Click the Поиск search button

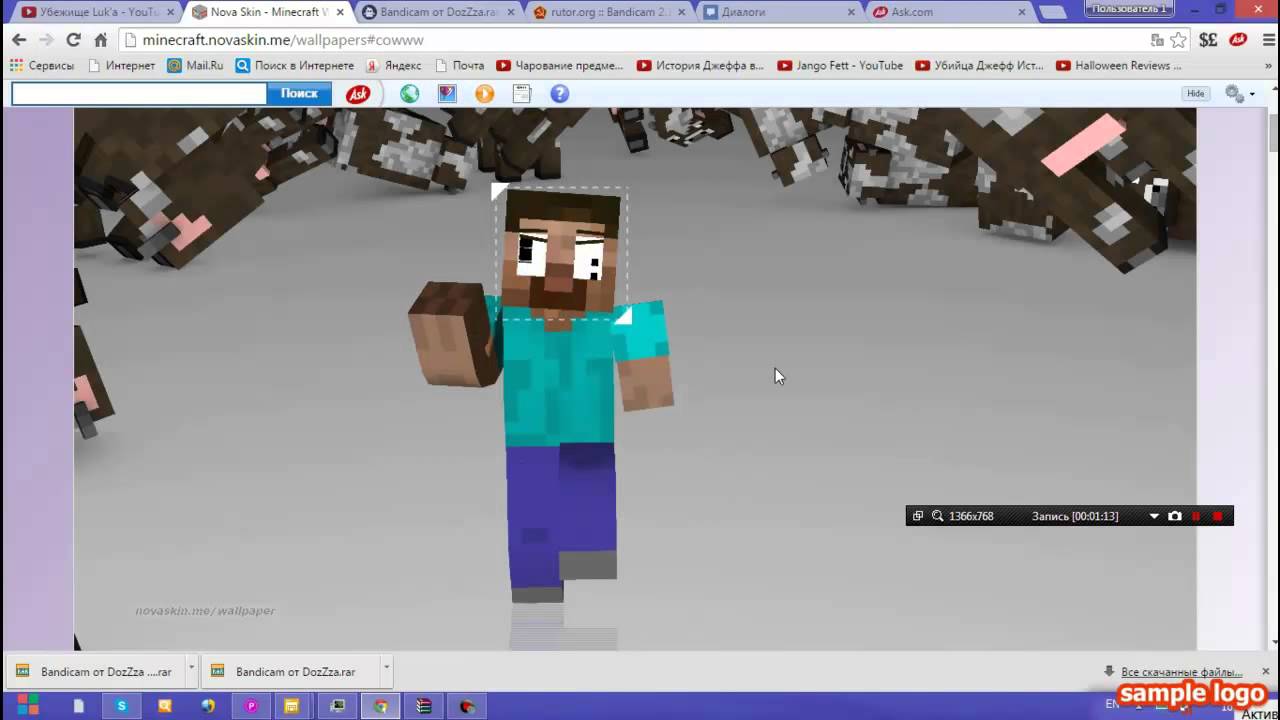click(x=299, y=93)
